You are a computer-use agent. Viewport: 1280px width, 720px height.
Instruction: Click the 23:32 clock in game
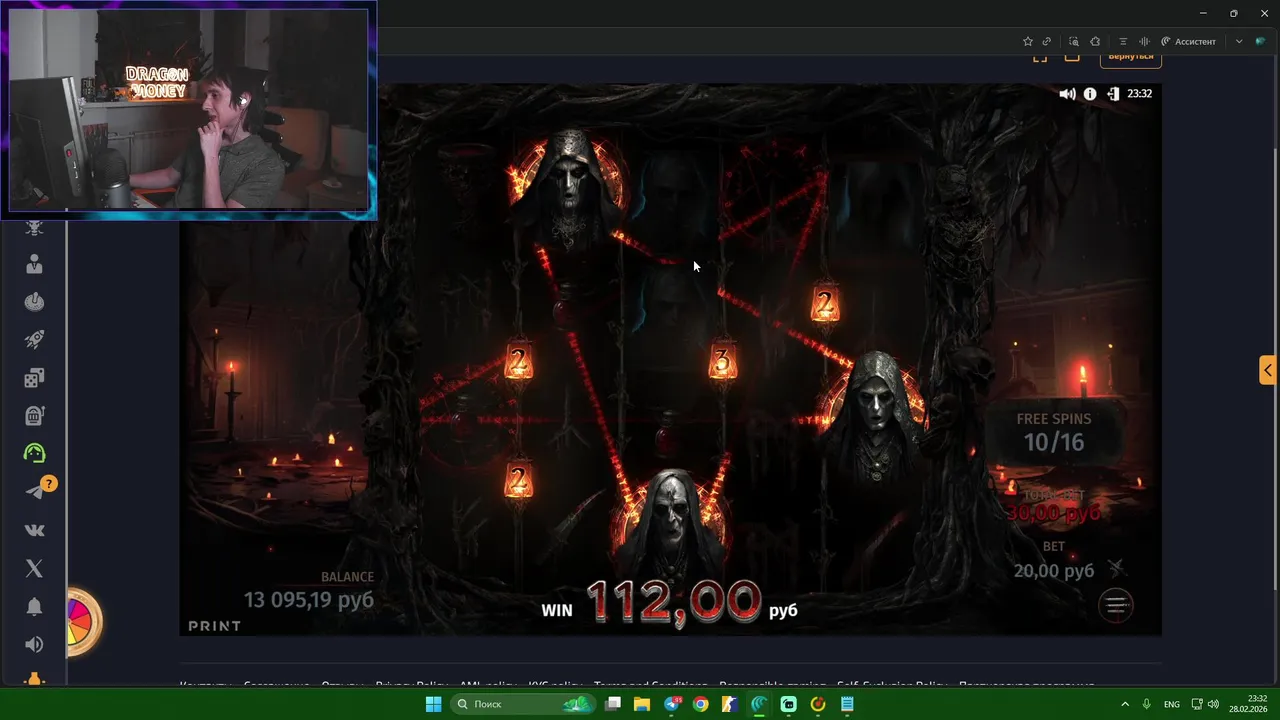point(1140,94)
